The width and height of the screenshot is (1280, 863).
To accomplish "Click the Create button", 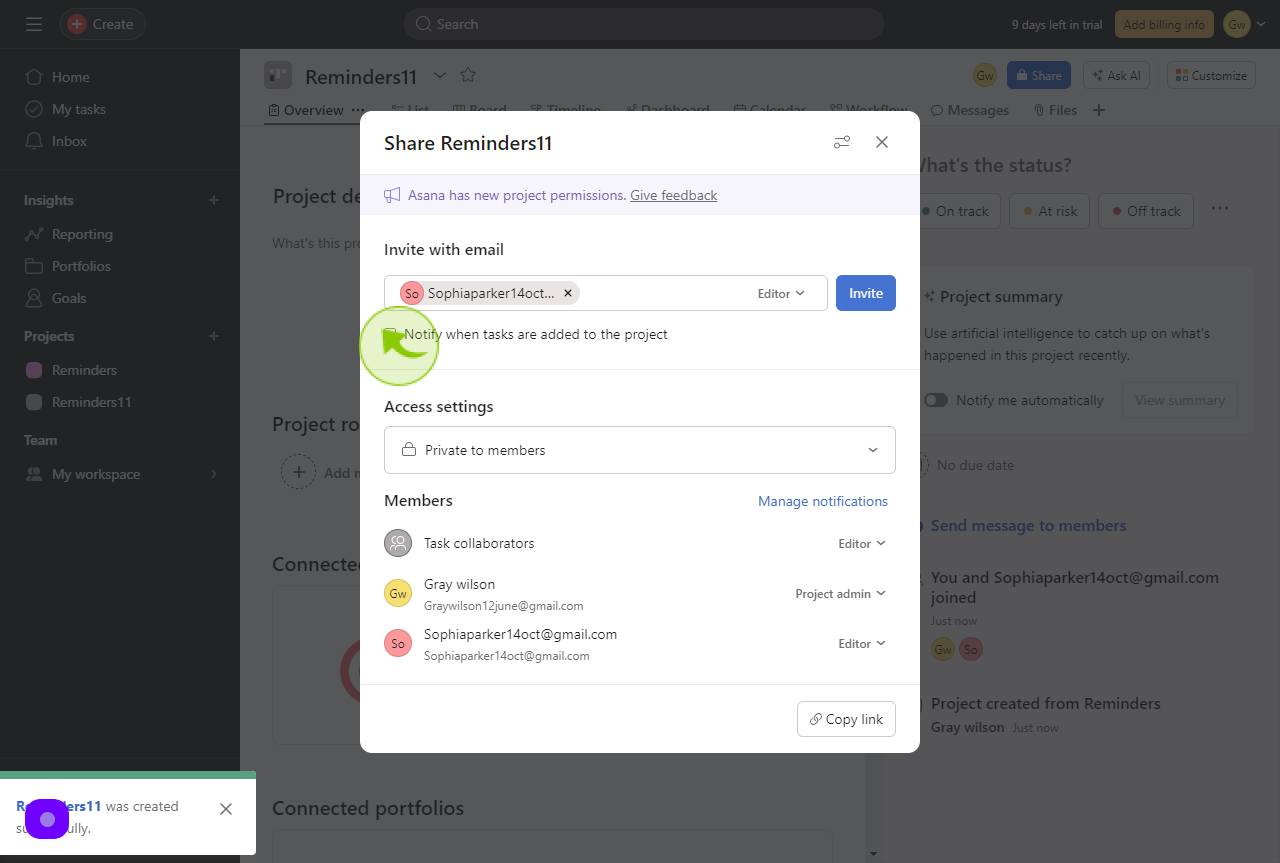I will pyautogui.click(x=102, y=24).
